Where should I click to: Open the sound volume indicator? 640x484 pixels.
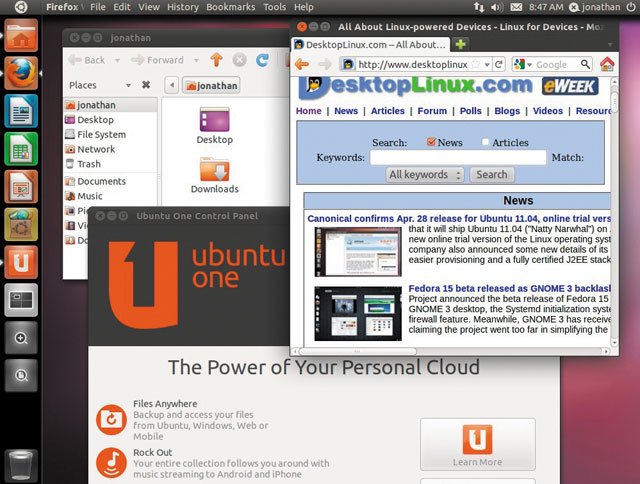pos(497,7)
